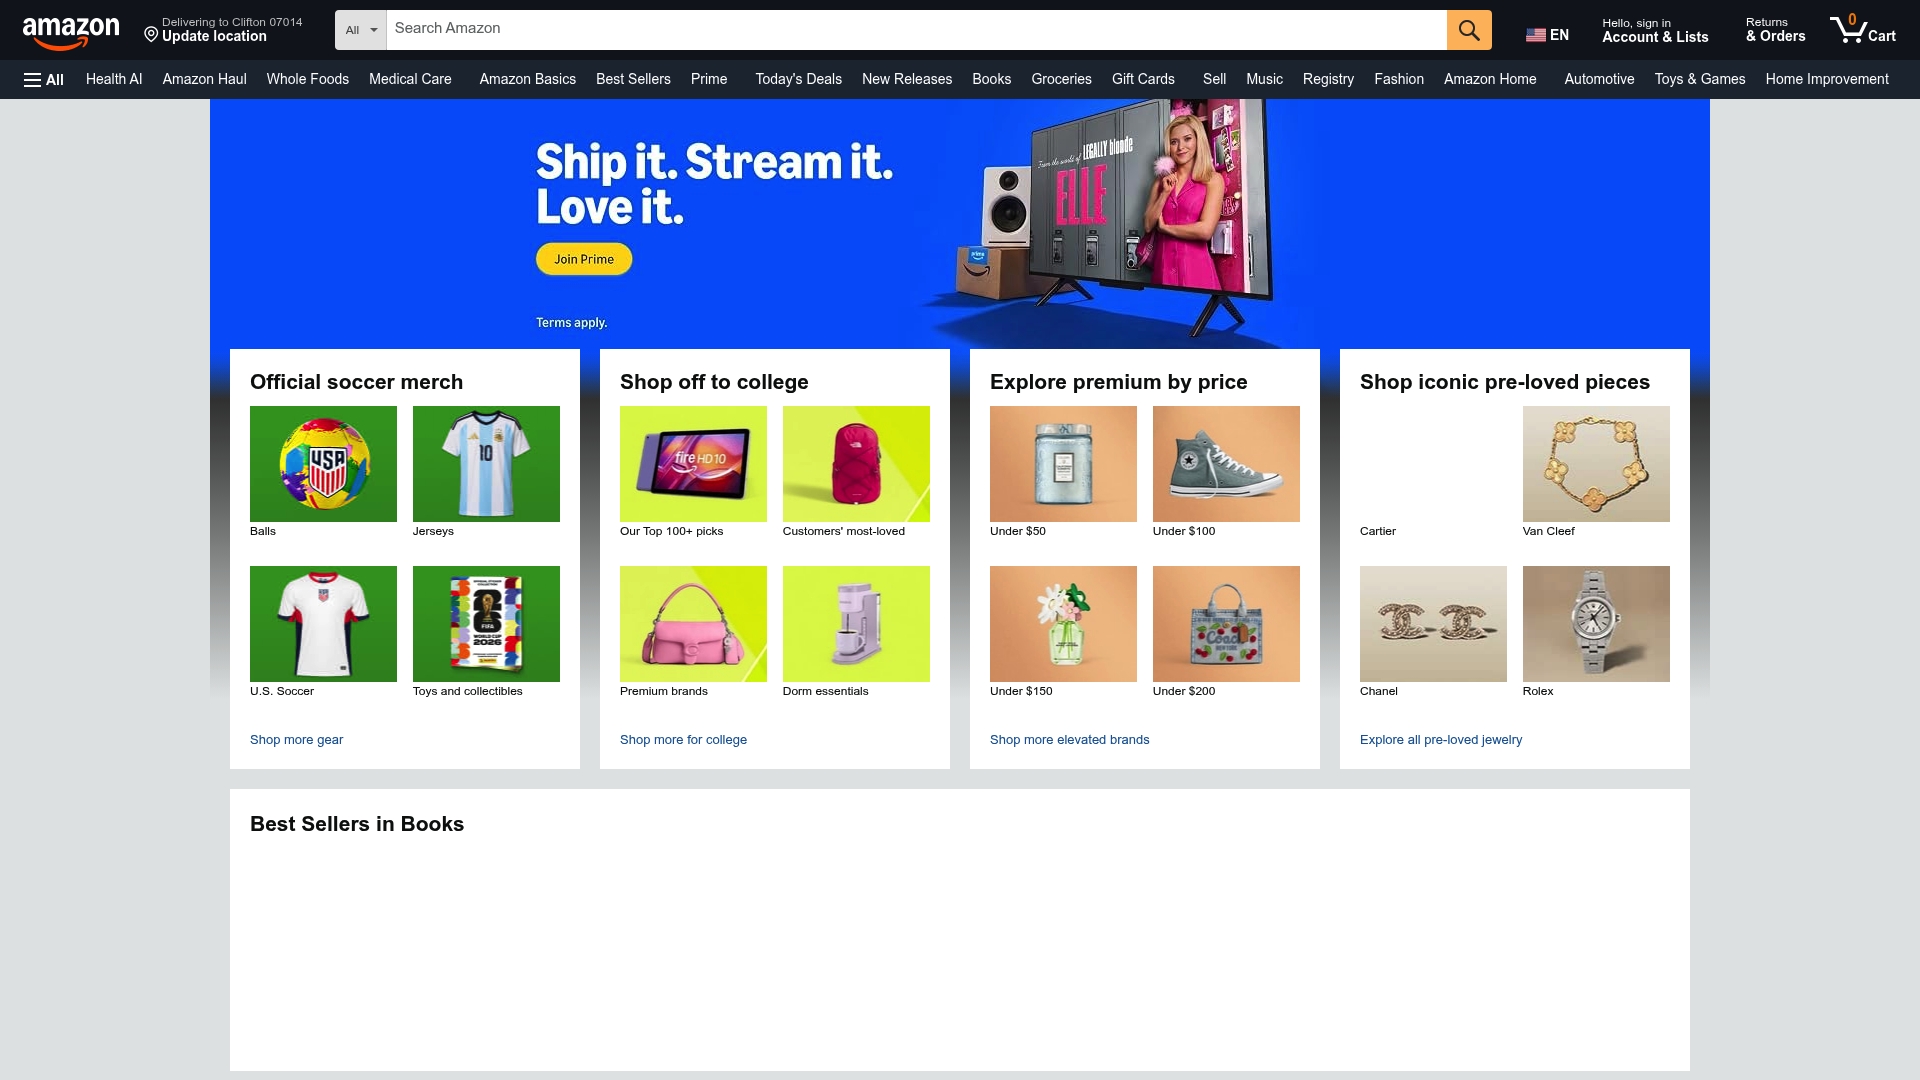This screenshot has height=1080, width=1920.
Task: Open the Account & Lists dropdown
Action: click(x=1655, y=30)
